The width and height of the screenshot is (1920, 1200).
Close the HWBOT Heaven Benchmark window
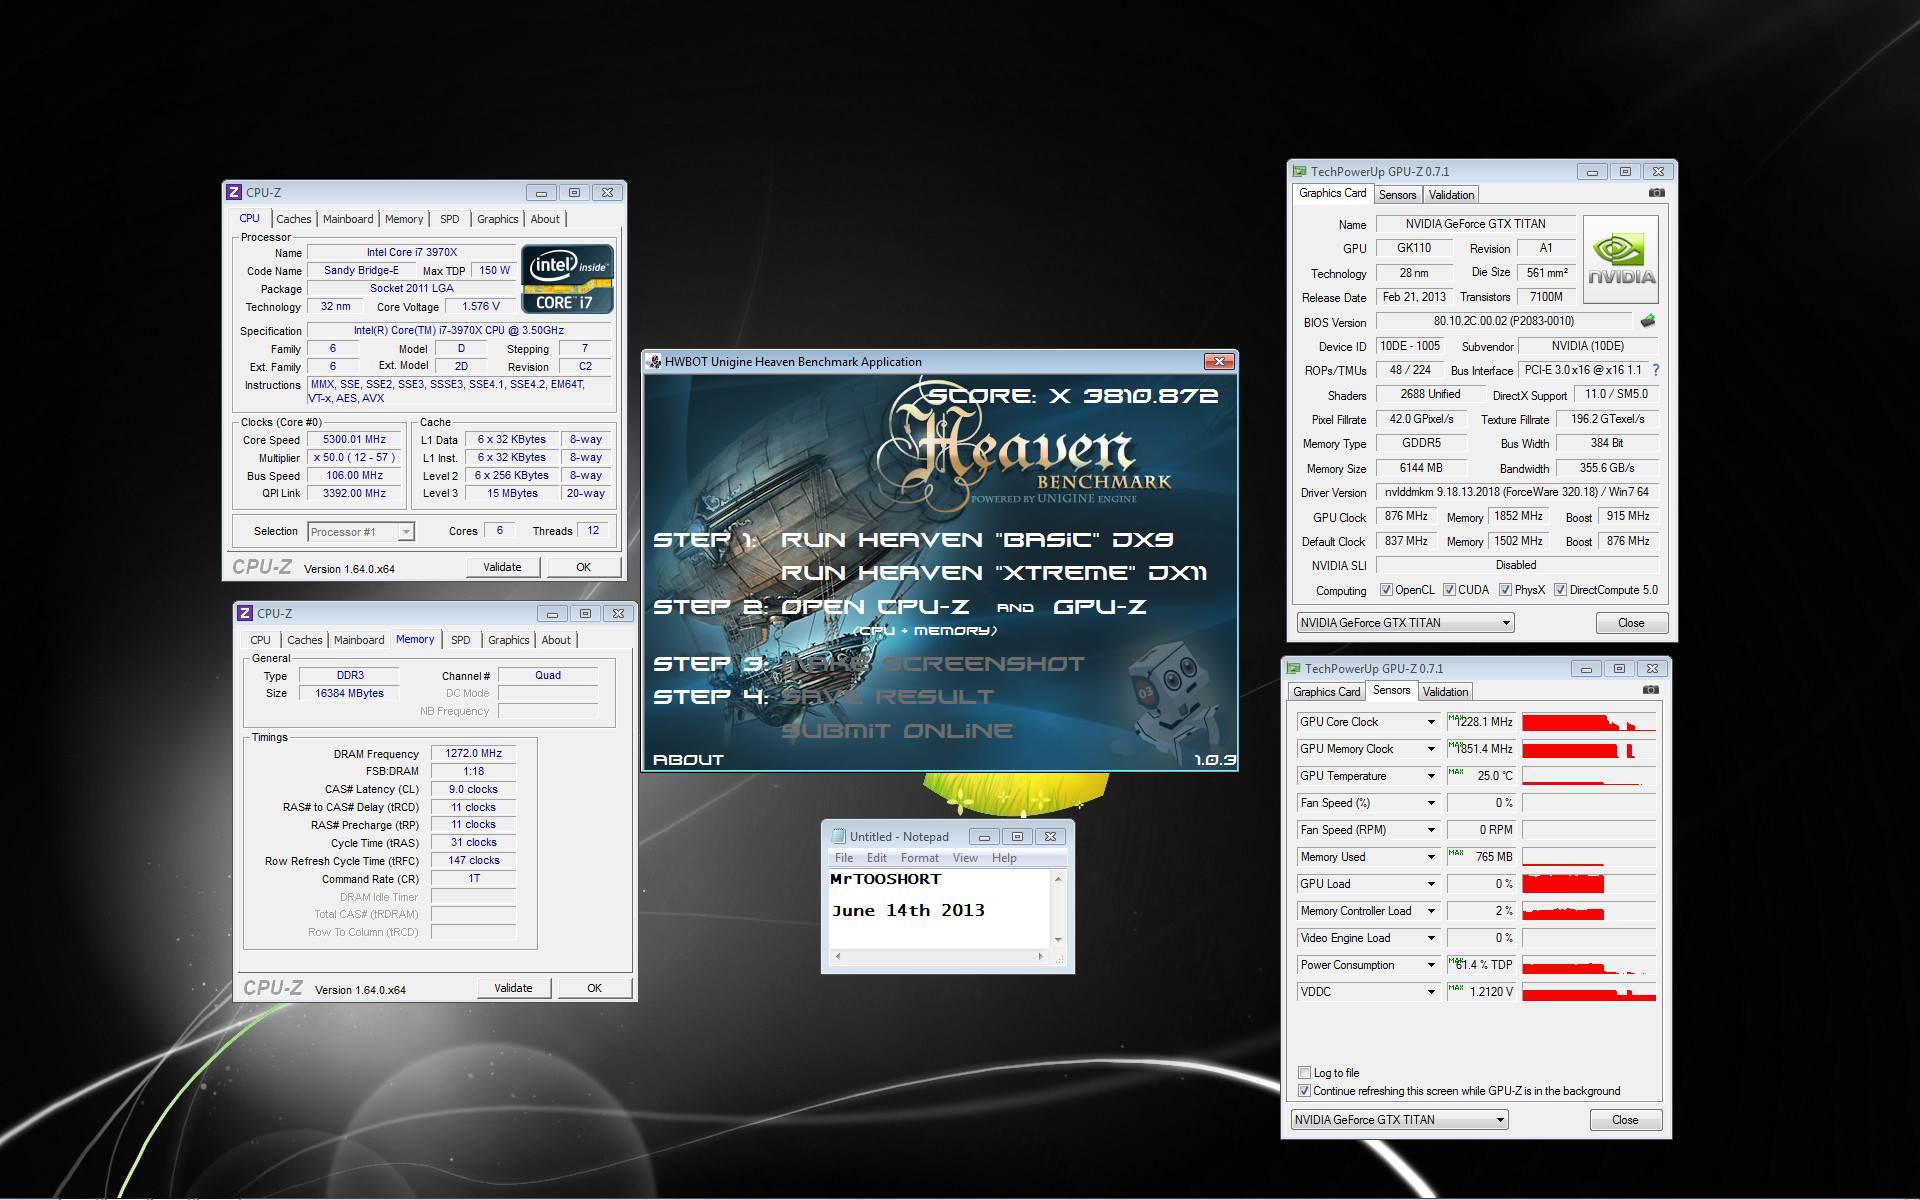pyautogui.click(x=1218, y=361)
